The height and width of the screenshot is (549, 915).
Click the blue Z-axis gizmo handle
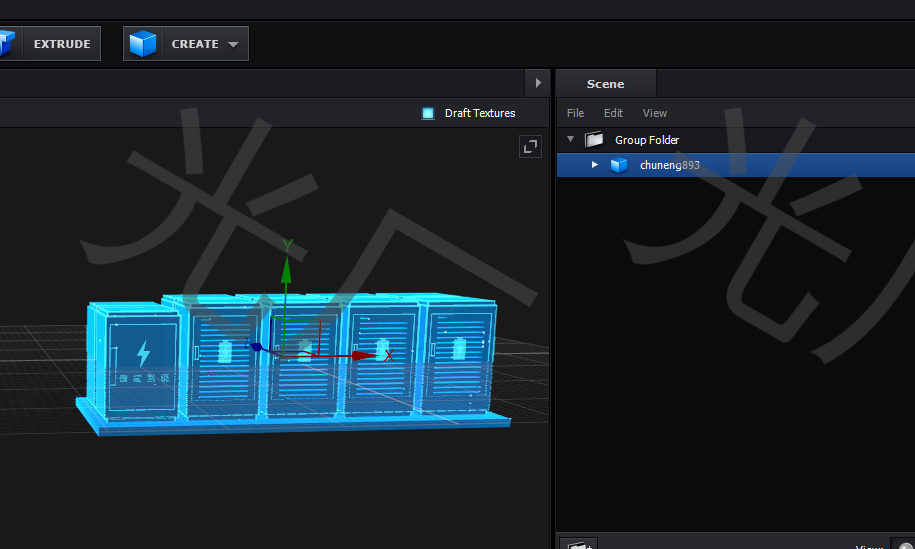pyautogui.click(x=256, y=347)
